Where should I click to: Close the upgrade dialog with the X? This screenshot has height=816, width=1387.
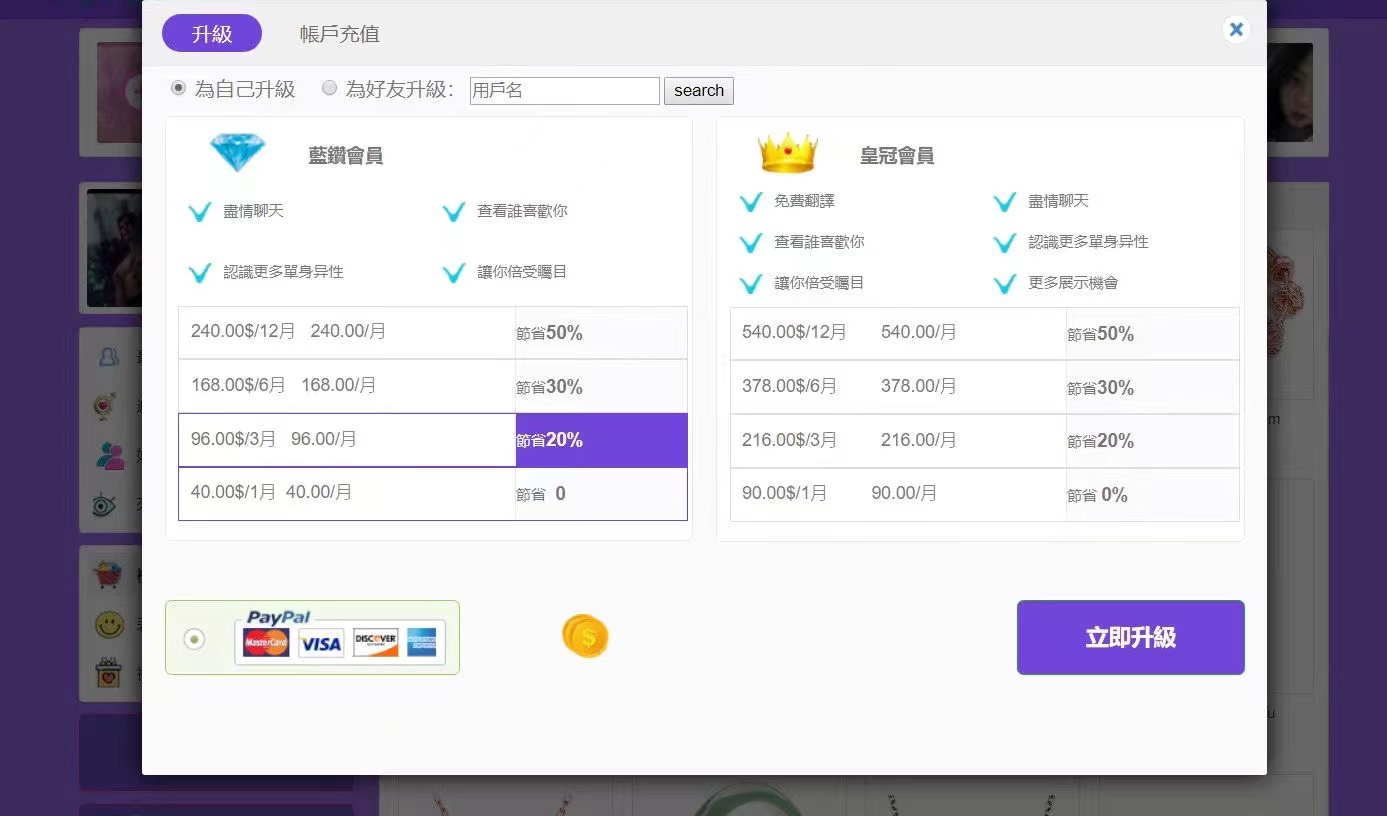click(x=1236, y=29)
